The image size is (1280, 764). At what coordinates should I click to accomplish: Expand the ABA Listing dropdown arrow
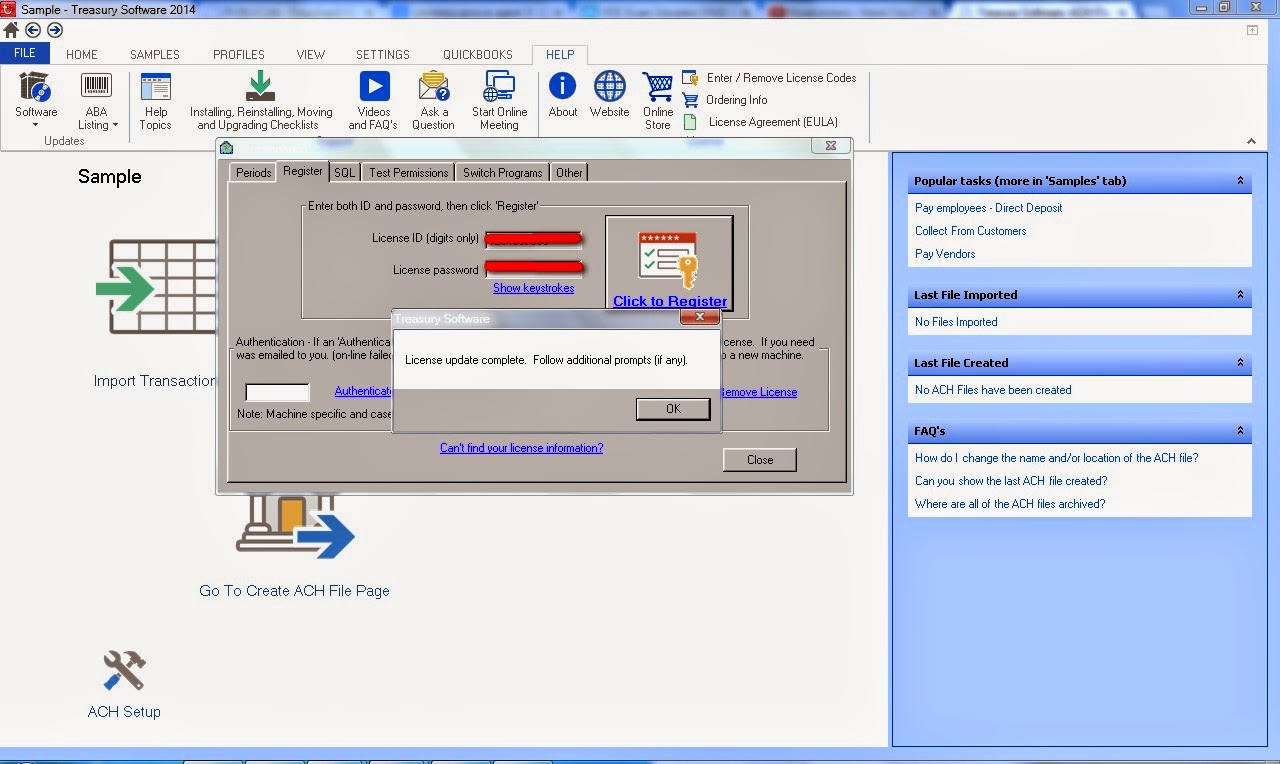[x=115, y=125]
